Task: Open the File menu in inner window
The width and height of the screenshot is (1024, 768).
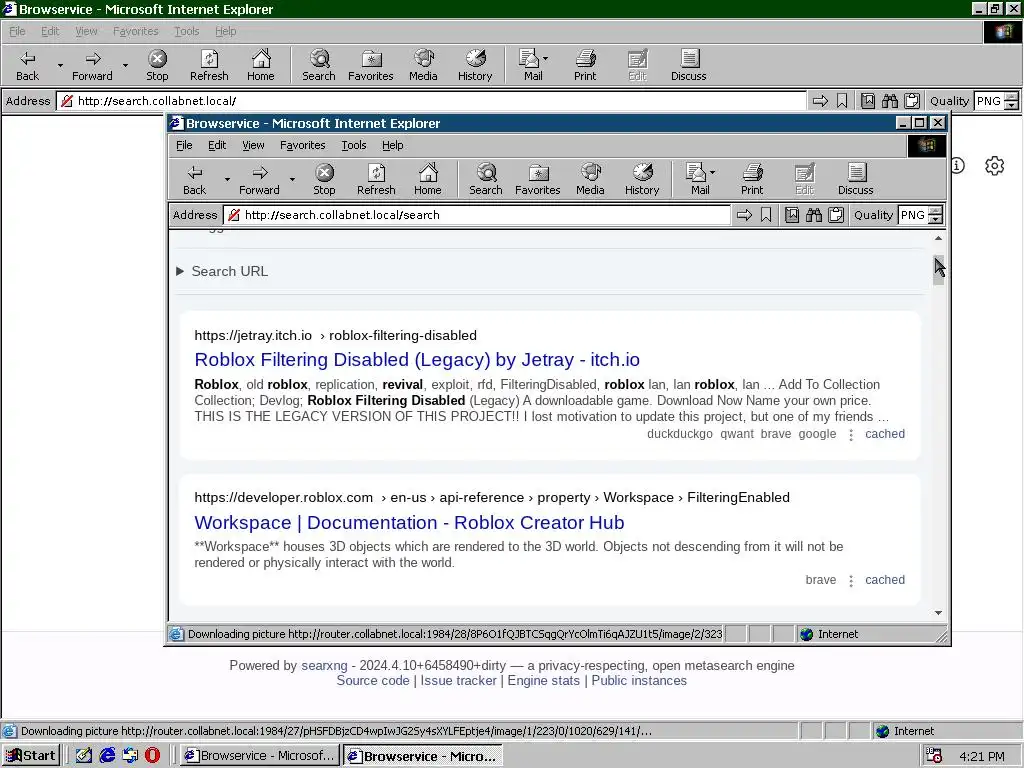Action: point(184,145)
